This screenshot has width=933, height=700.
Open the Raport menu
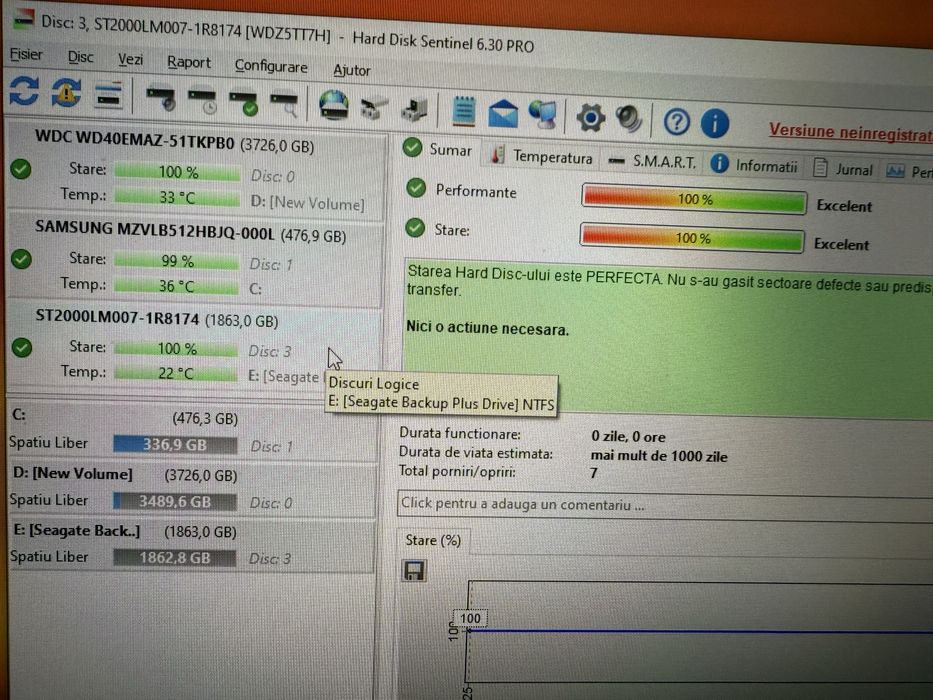pos(189,62)
